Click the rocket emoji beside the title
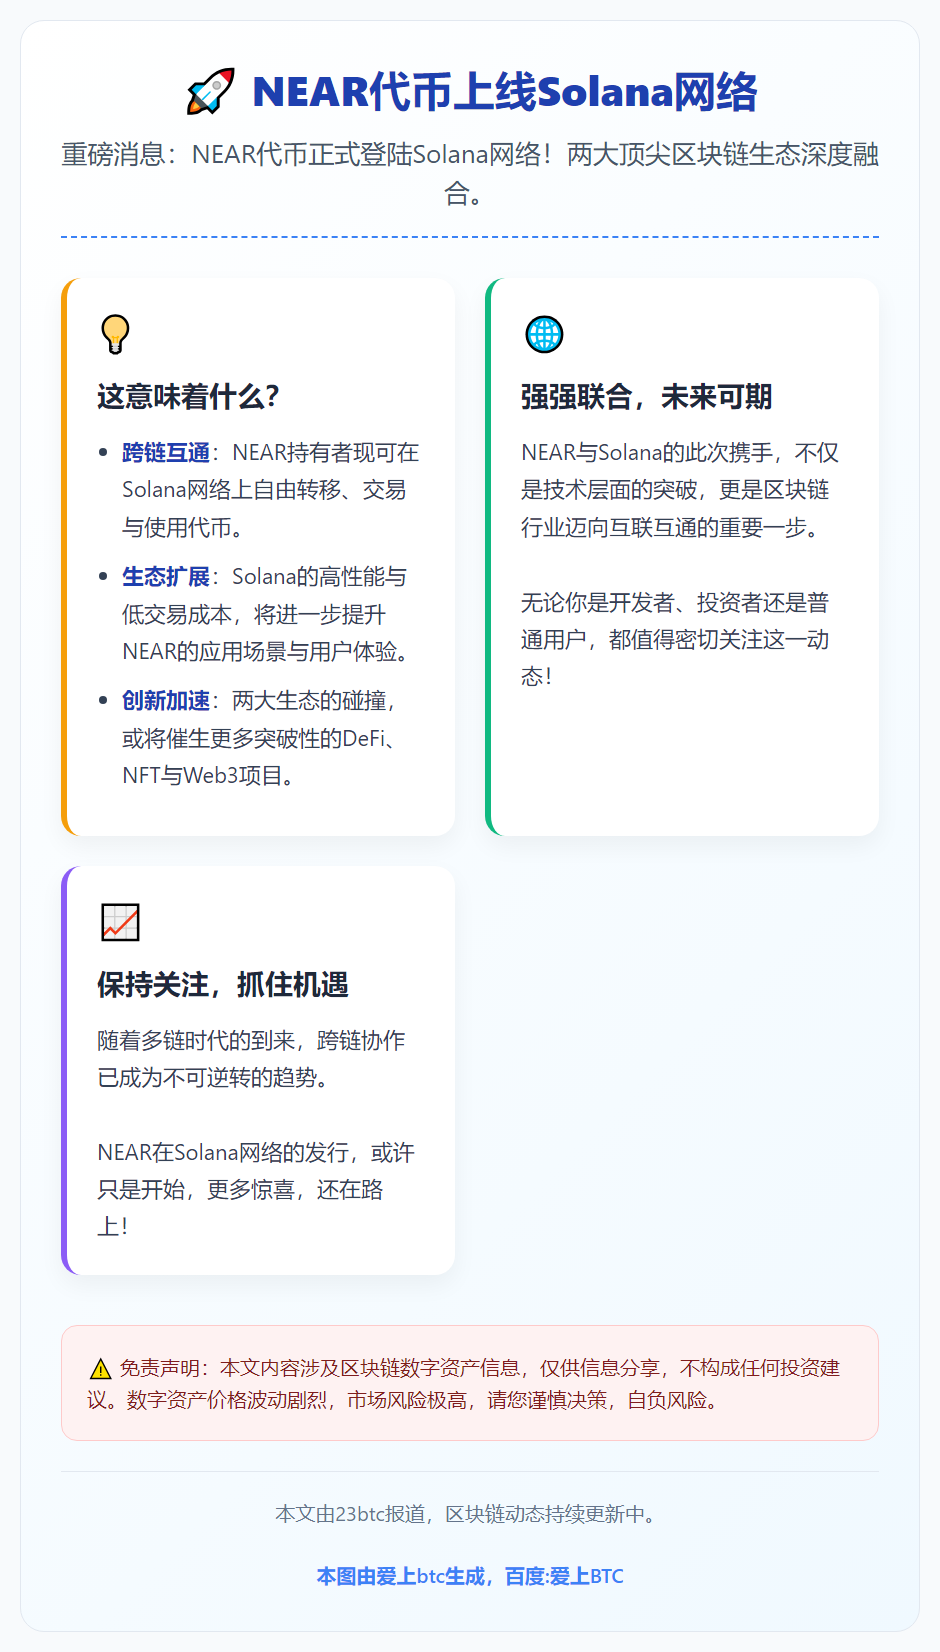Image resolution: width=940 pixels, height=1652 pixels. click(210, 91)
